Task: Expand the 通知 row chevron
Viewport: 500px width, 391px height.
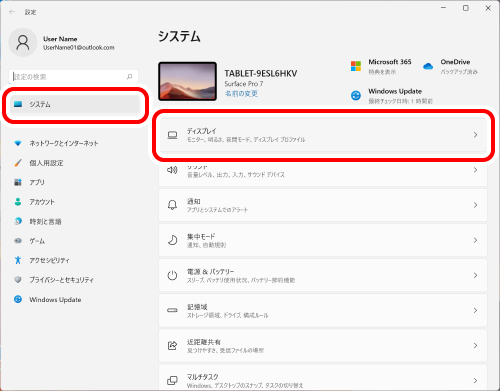Action: [475, 205]
